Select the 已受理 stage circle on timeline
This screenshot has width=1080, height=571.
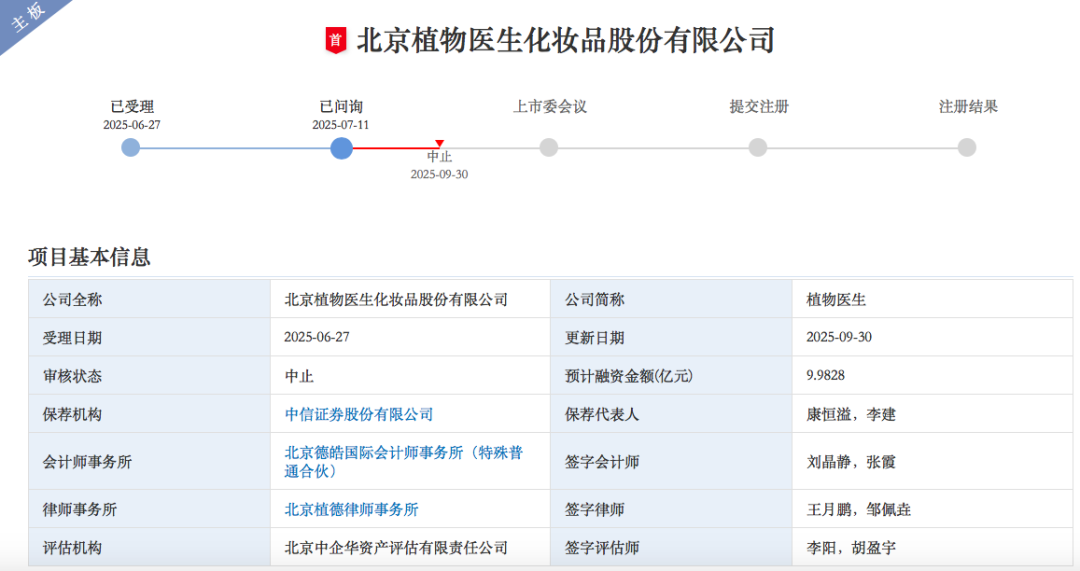[131, 148]
